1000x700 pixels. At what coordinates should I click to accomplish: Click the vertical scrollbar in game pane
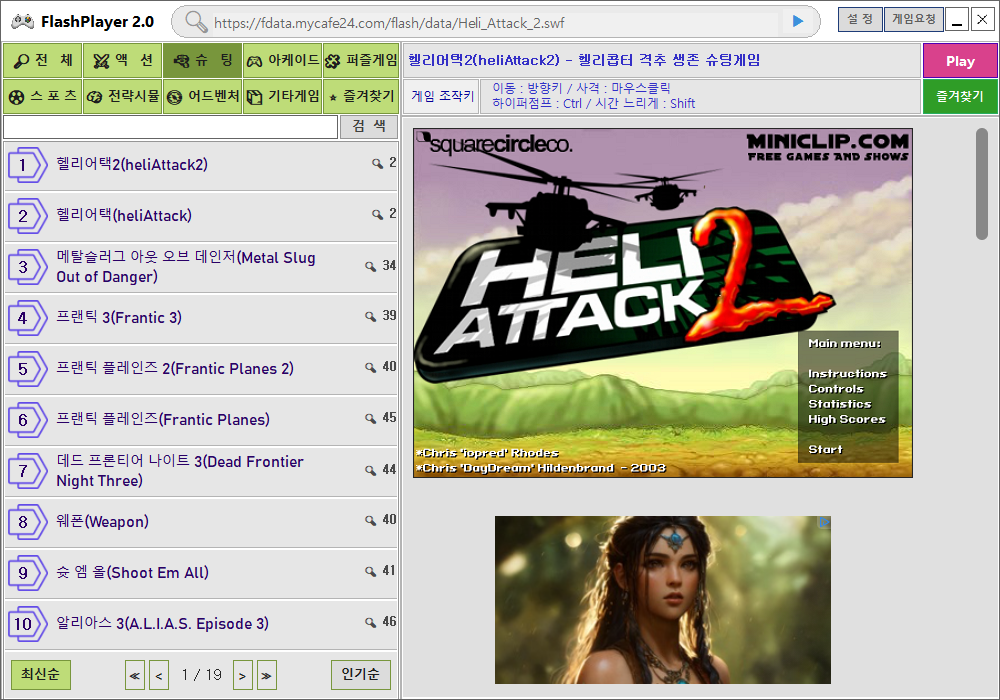coord(982,184)
